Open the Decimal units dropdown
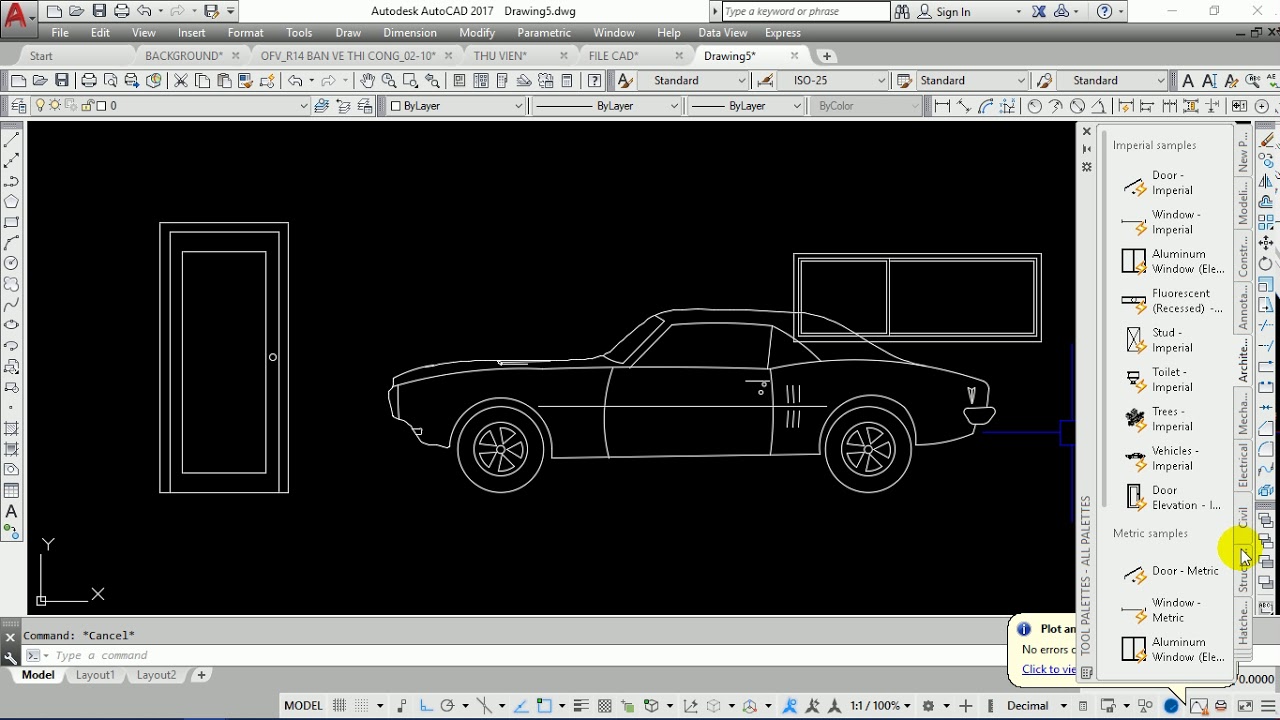This screenshot has width=1280, height=720. click(x=1035, y=706)
